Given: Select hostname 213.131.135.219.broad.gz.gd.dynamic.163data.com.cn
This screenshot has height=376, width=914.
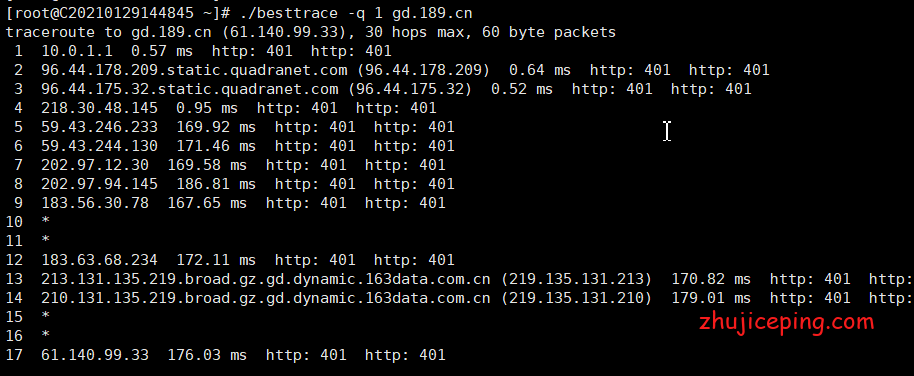Looking at the screenshot, I should [266, 279].
